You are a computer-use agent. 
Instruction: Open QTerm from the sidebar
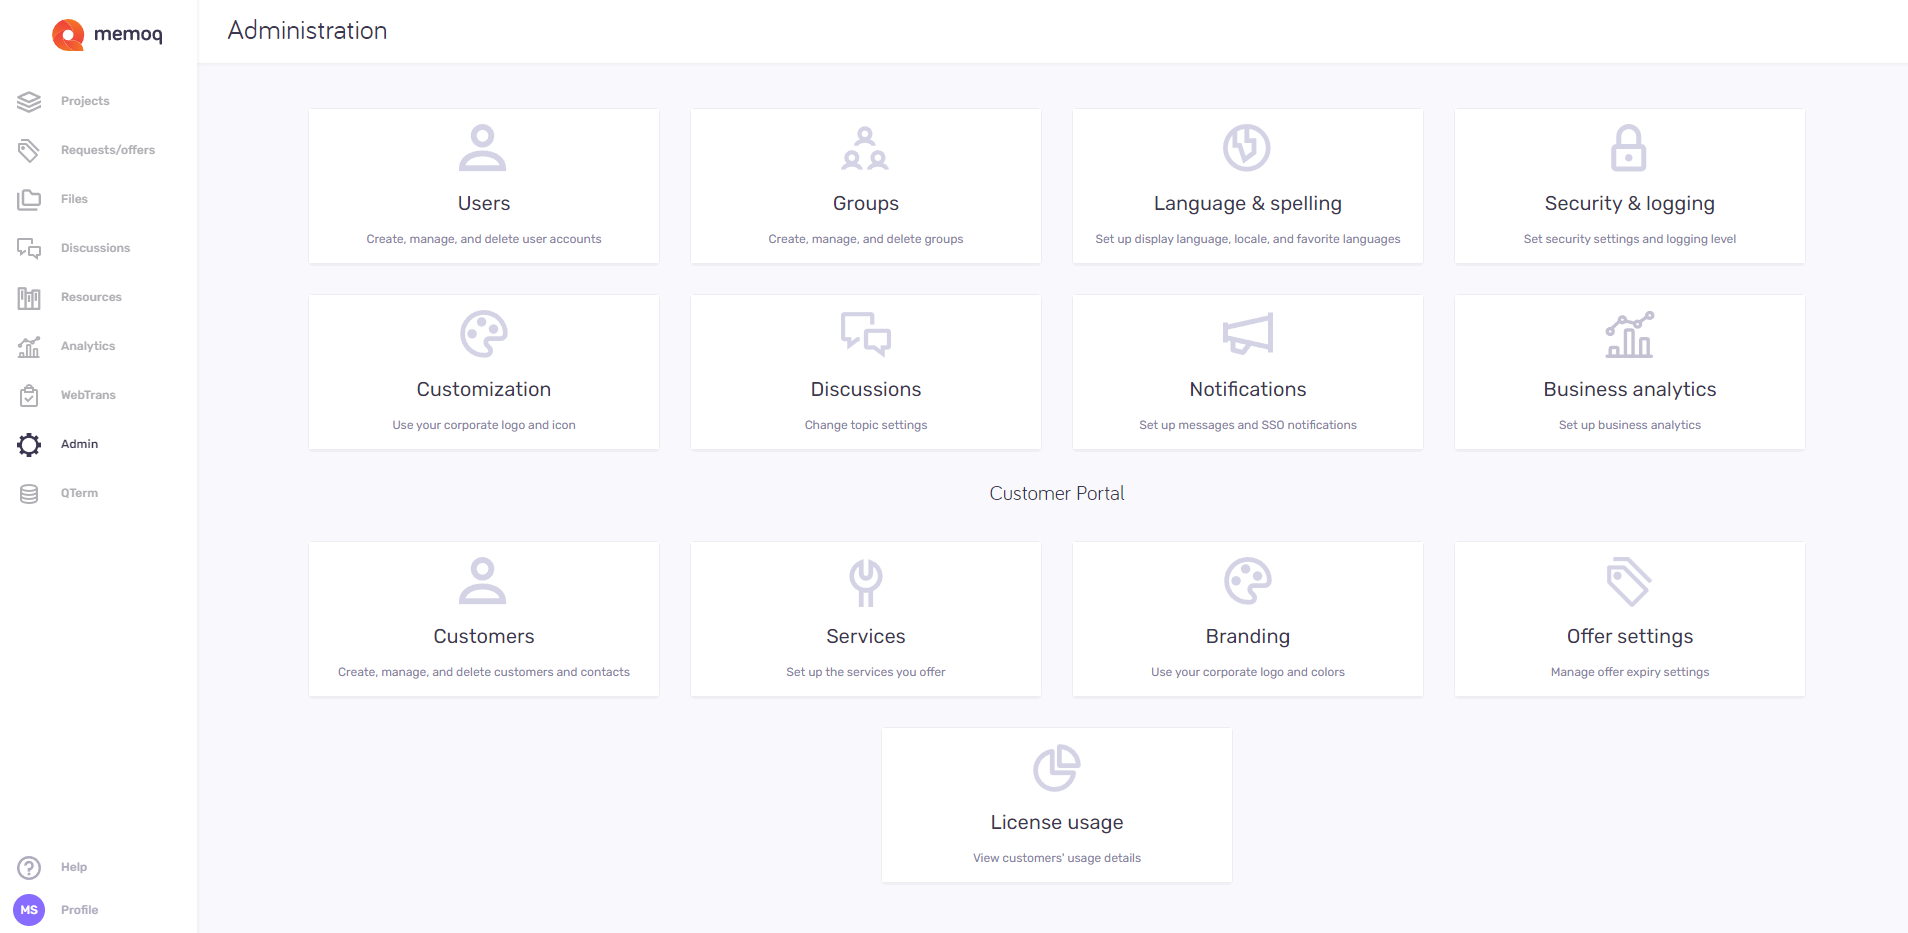pos(79,493)
